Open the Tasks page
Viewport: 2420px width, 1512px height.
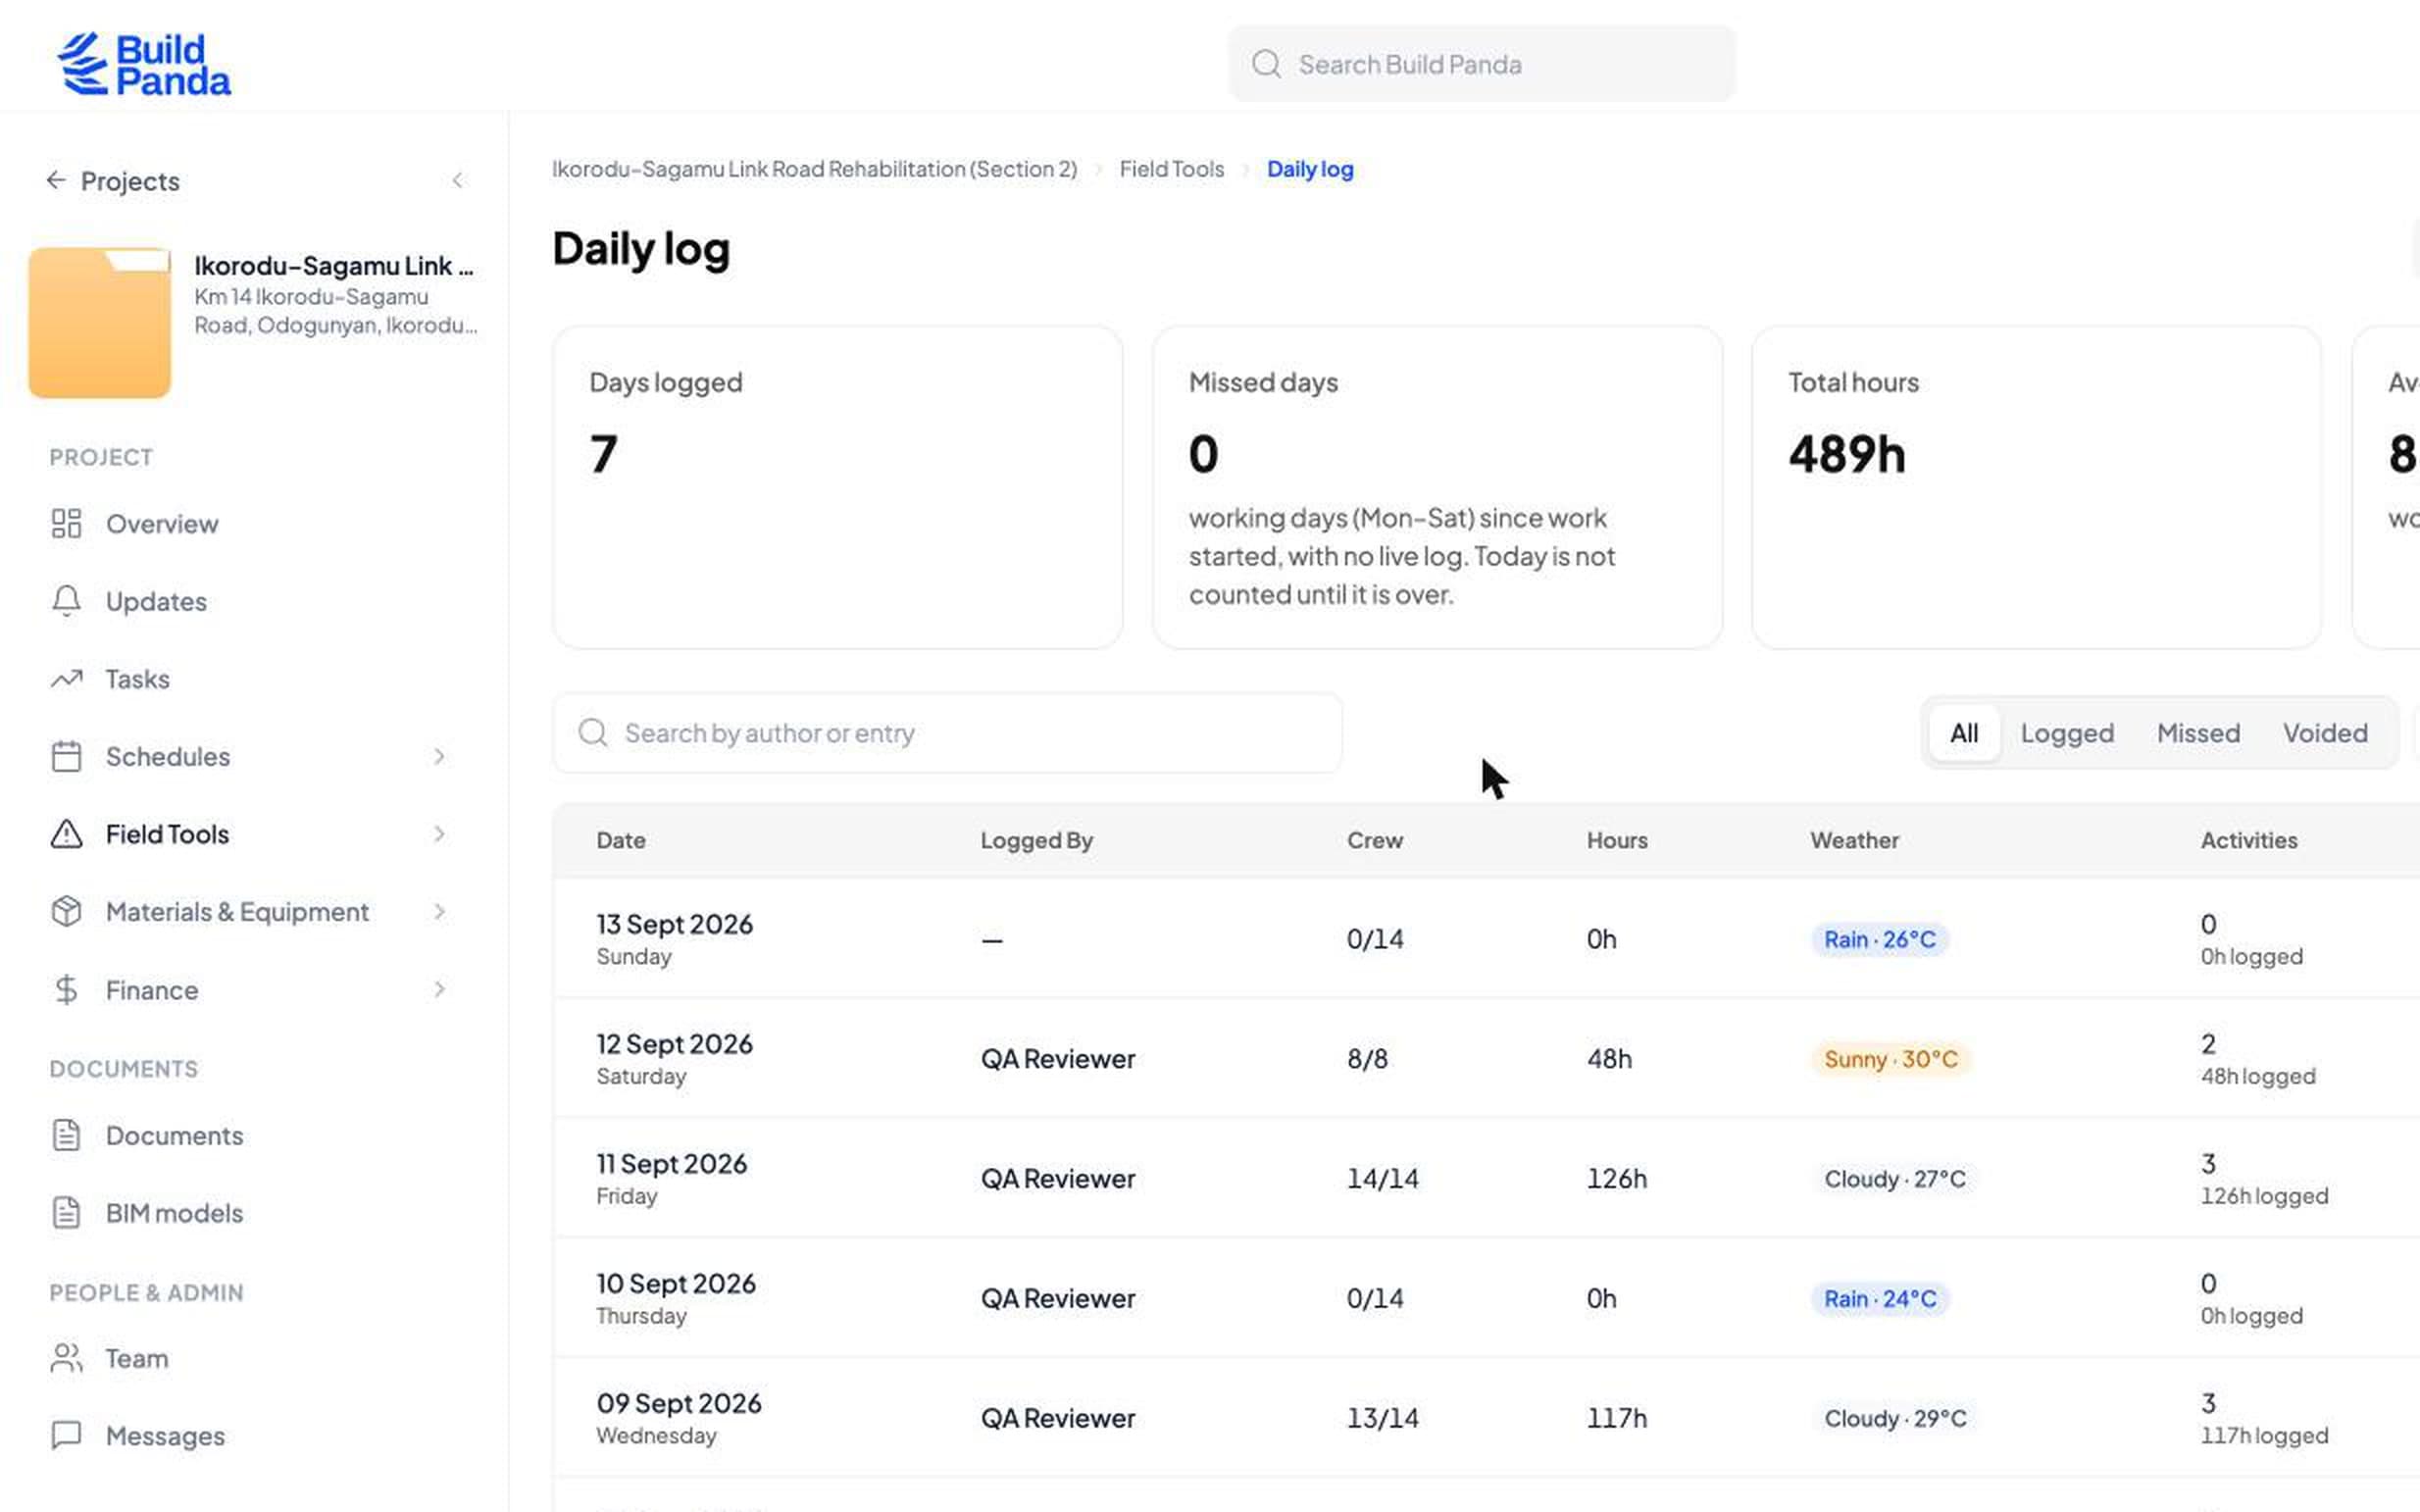(x=138, y=679)
